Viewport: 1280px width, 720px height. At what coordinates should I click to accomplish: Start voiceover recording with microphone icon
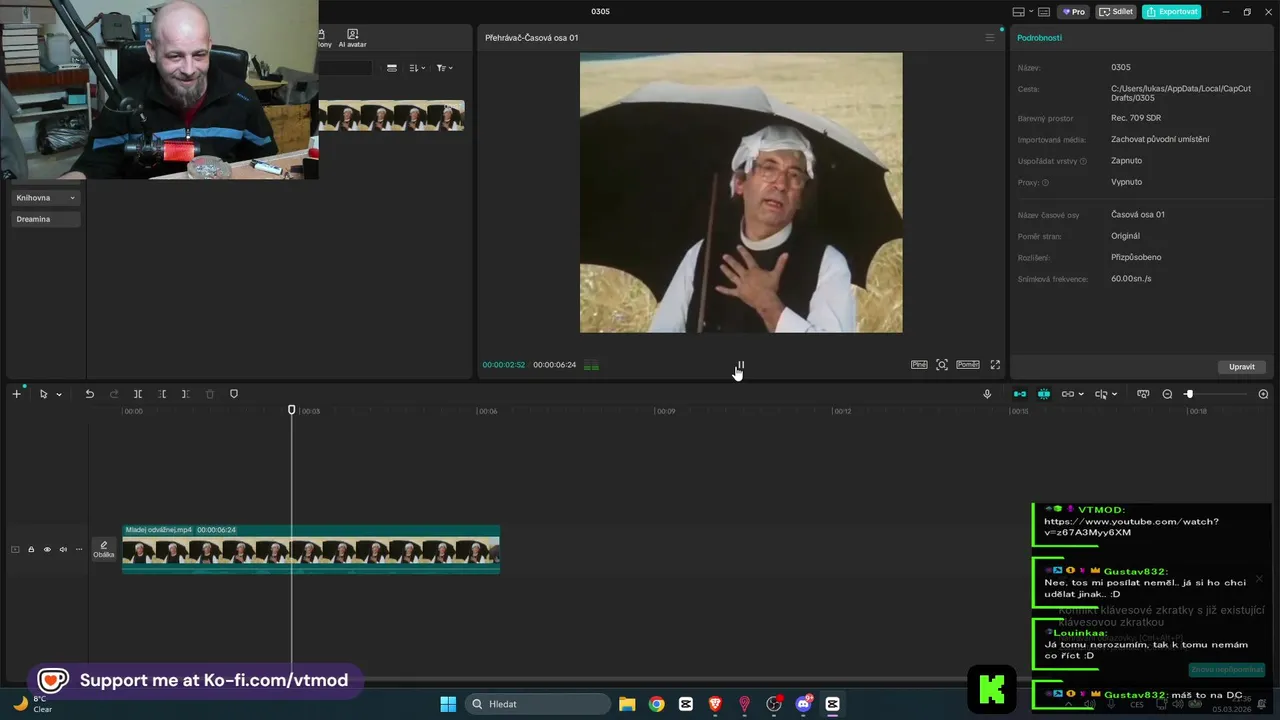point(987,394)
